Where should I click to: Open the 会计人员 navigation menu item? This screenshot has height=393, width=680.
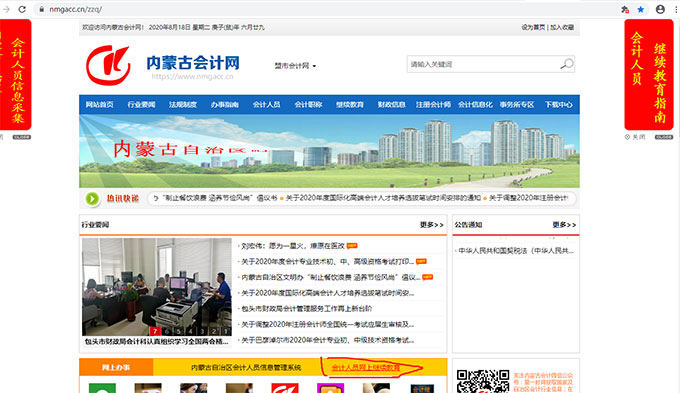266,105
